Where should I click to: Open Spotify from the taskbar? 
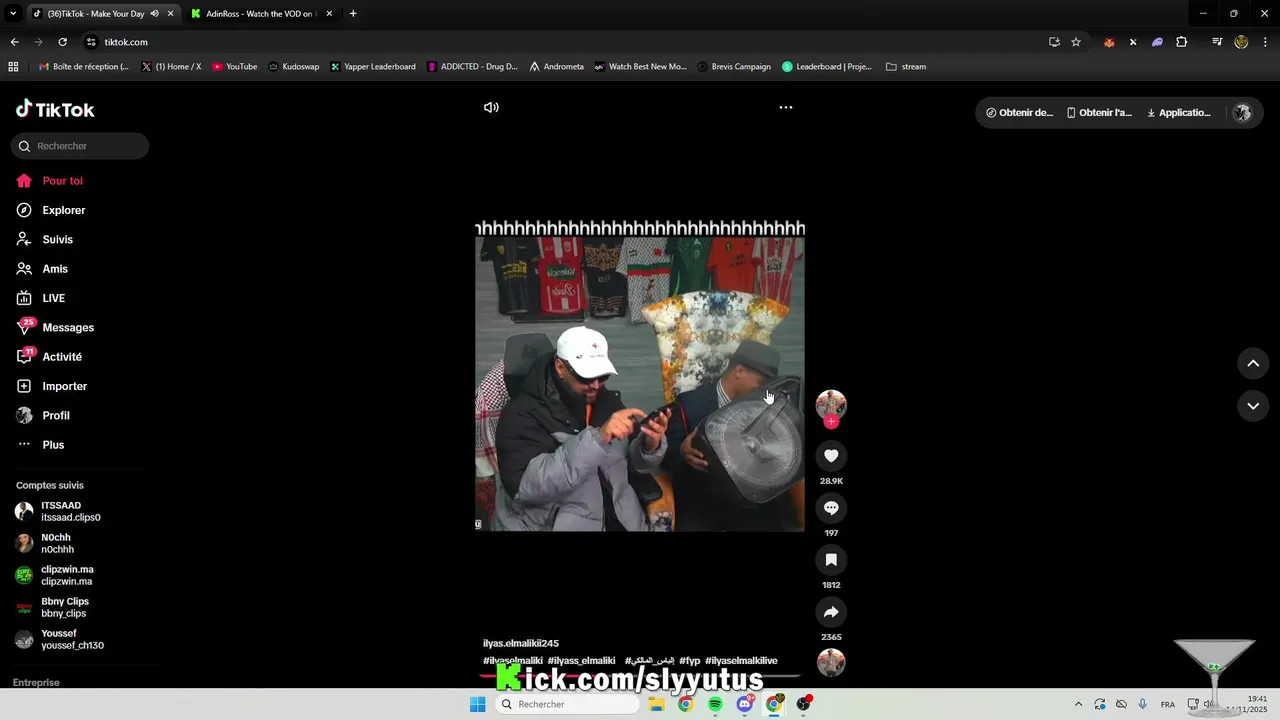click(715, 704)
